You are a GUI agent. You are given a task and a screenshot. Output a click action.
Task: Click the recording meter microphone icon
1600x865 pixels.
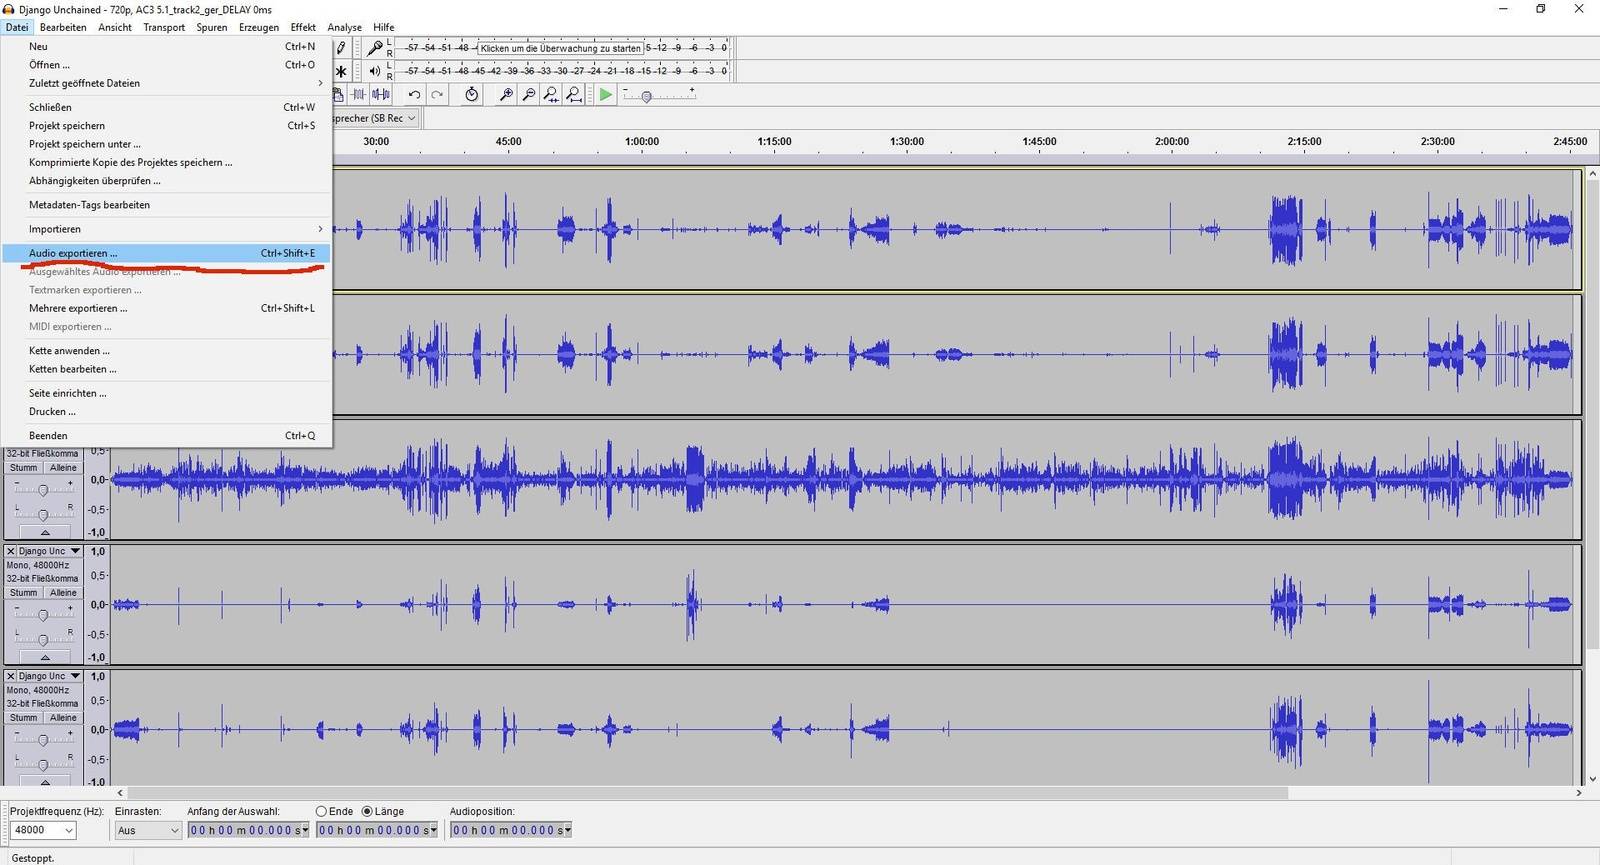pyautogui.click(x=375, y=47)
